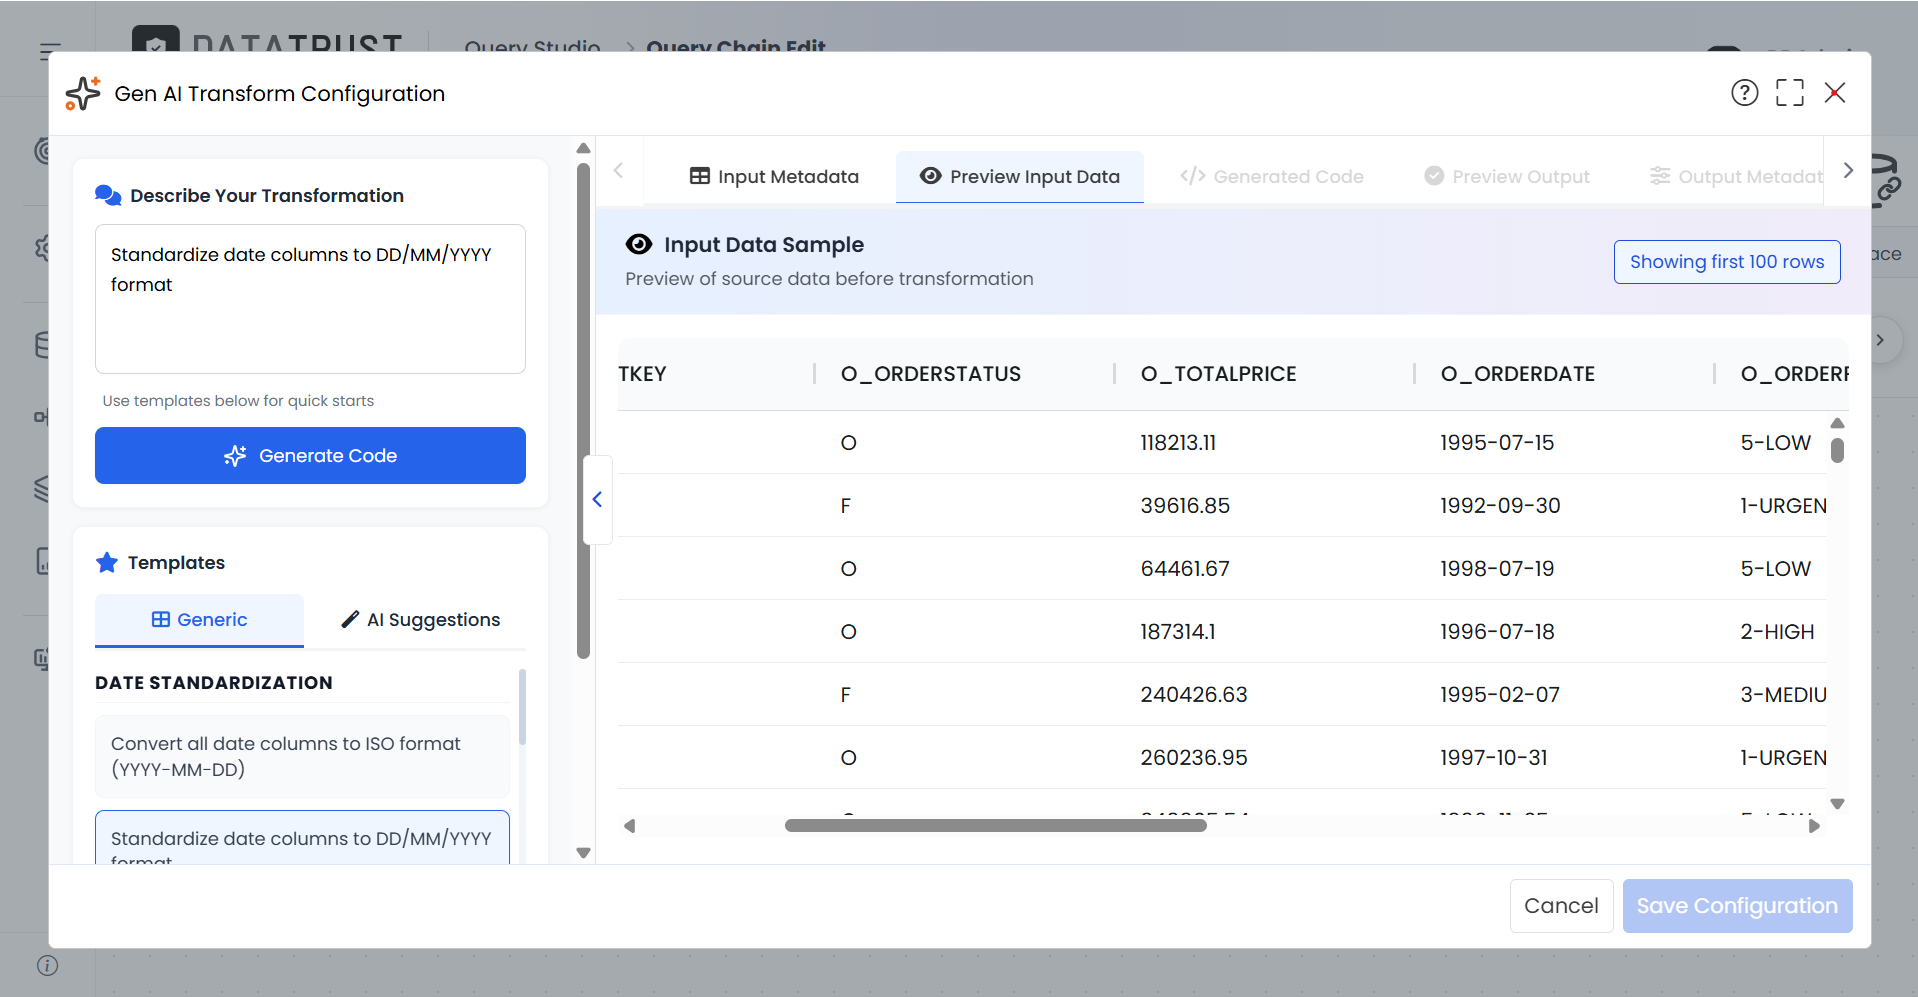Collapse the left panel with chevron handle

click(597, 499)
